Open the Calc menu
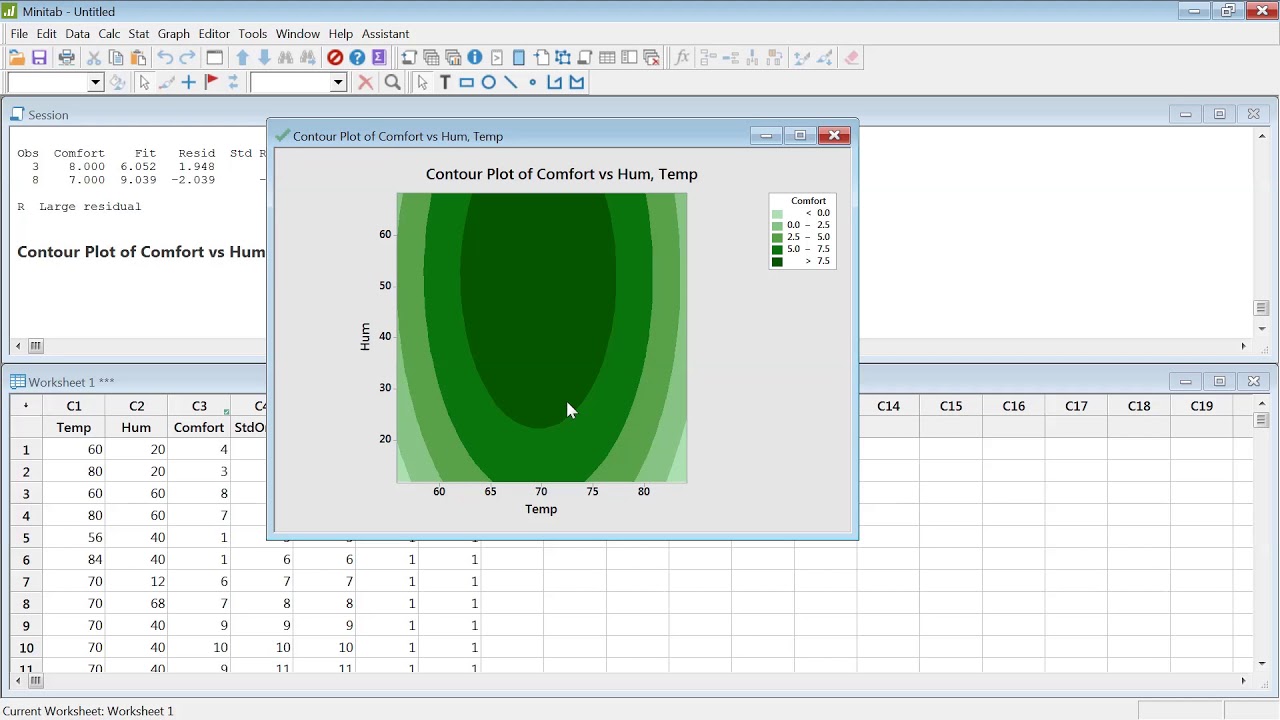 point(109,34)
